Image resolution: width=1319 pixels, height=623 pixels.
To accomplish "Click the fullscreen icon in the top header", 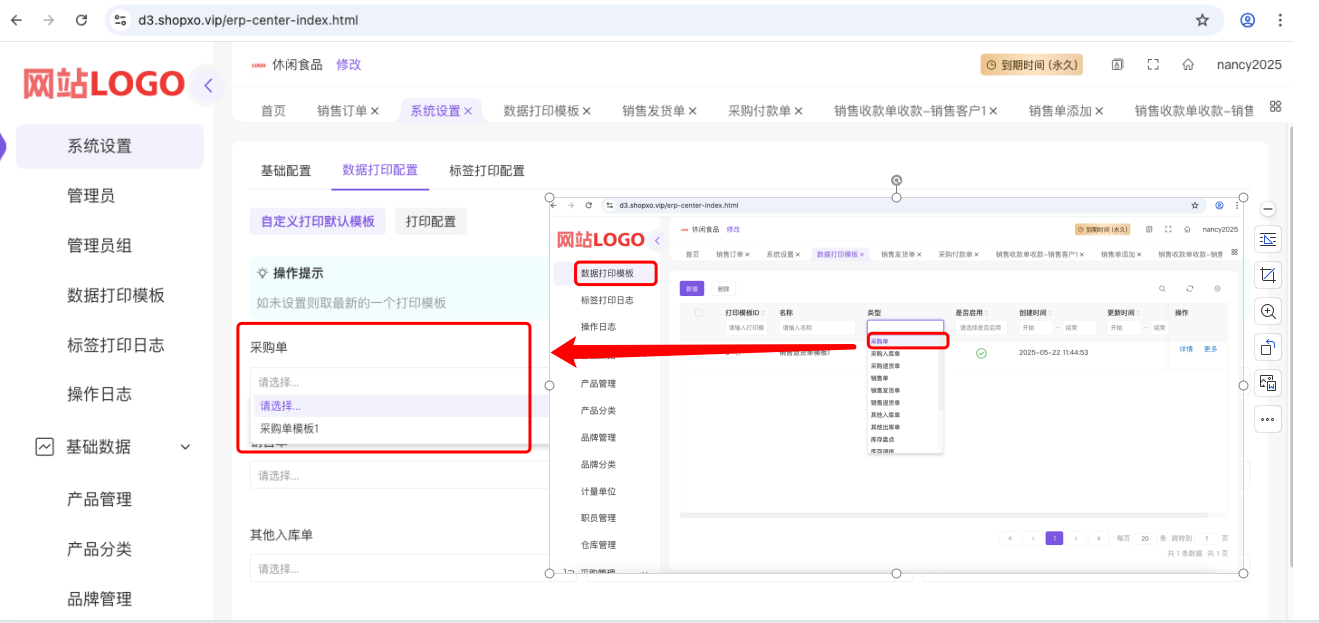I will [x=1153, y=64].
